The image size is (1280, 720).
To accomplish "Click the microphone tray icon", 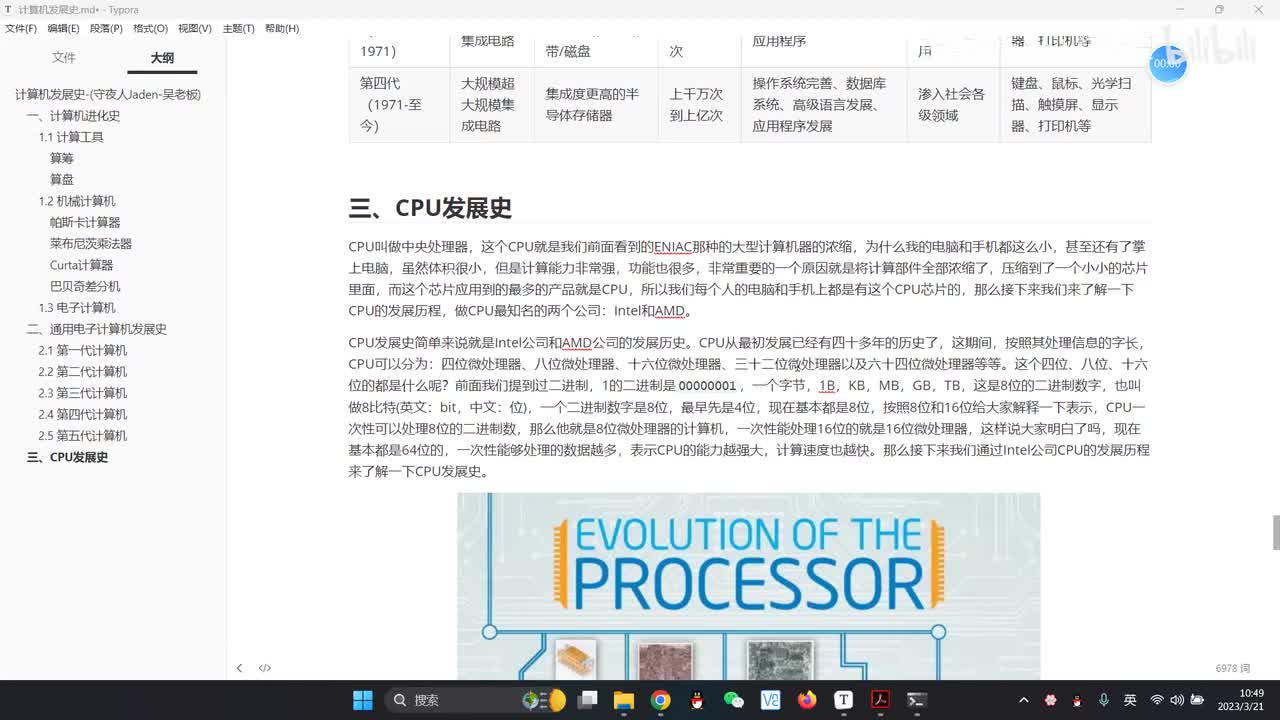I will coord(1103,700).
